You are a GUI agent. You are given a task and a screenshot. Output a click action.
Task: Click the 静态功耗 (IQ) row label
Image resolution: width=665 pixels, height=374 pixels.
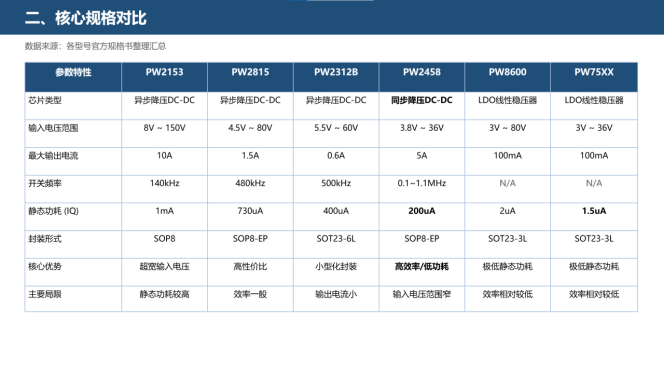(x=53, y=211)
